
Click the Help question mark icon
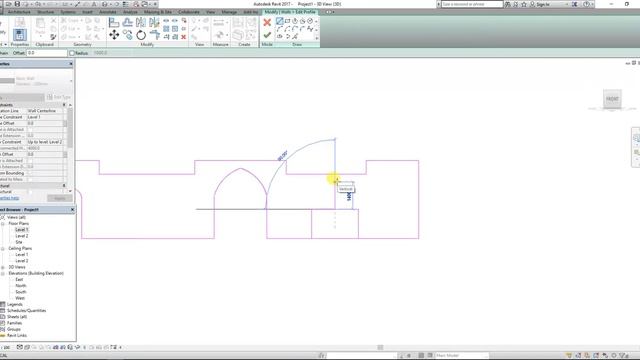(x=587, y=4)
